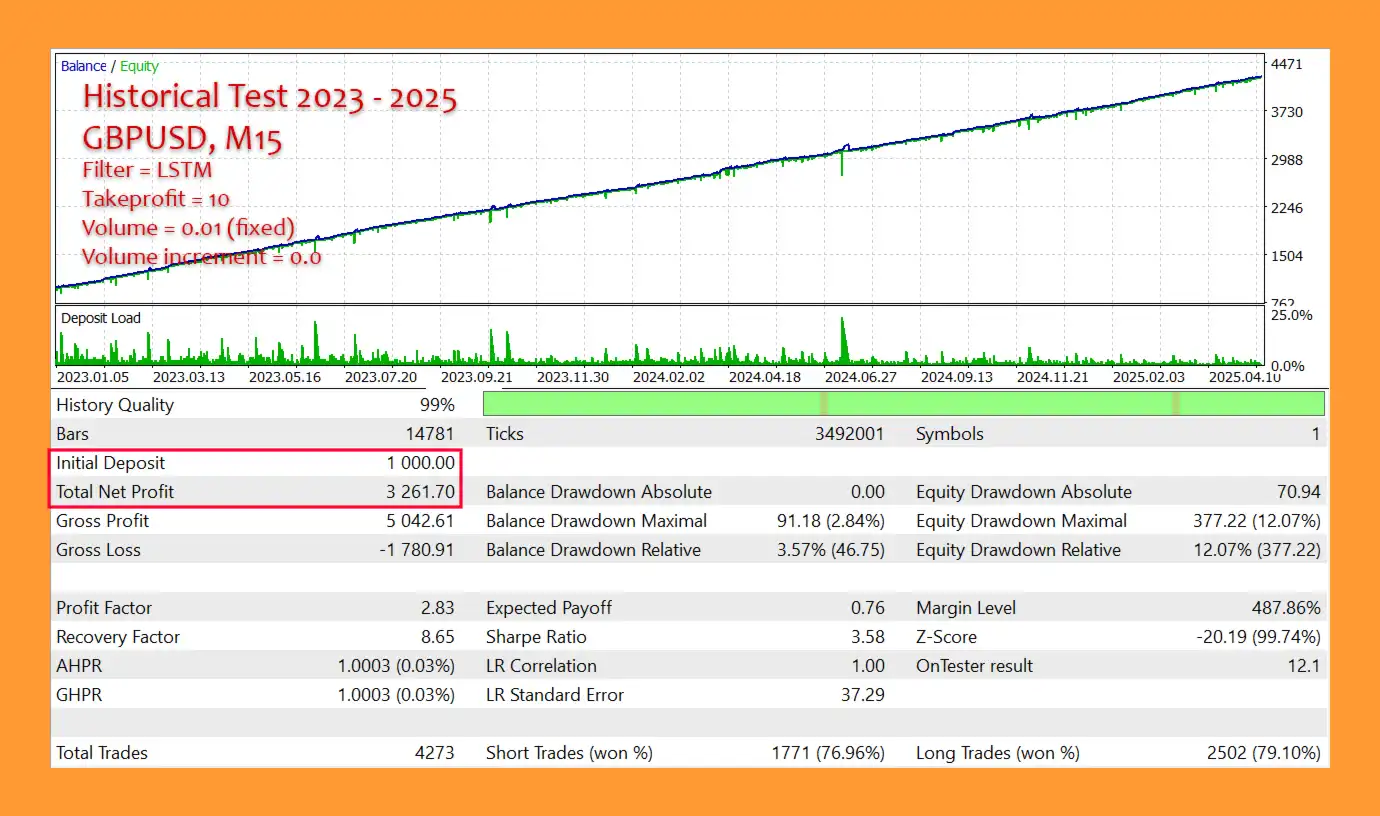Click the Long Trades (won %) label

pos(997,753)
